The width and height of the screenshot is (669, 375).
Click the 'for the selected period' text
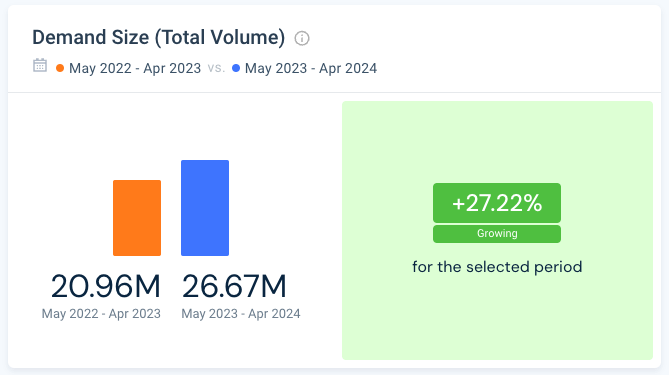tap(497, 267)
